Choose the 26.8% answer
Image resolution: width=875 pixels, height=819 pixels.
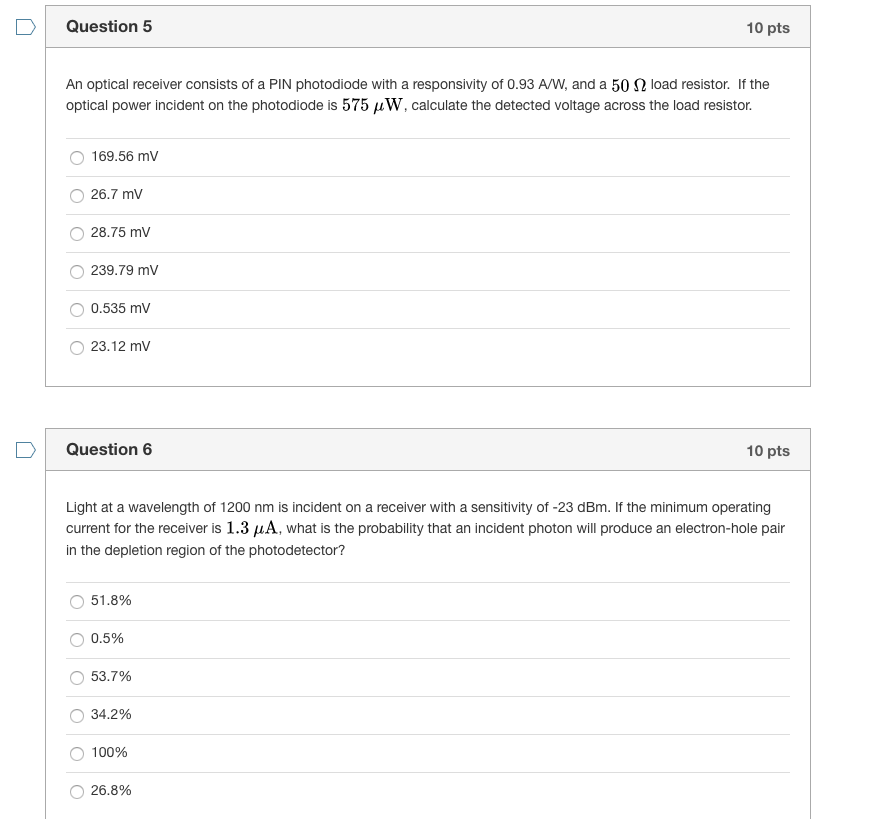pyautogui.click(x=77, y=791)
